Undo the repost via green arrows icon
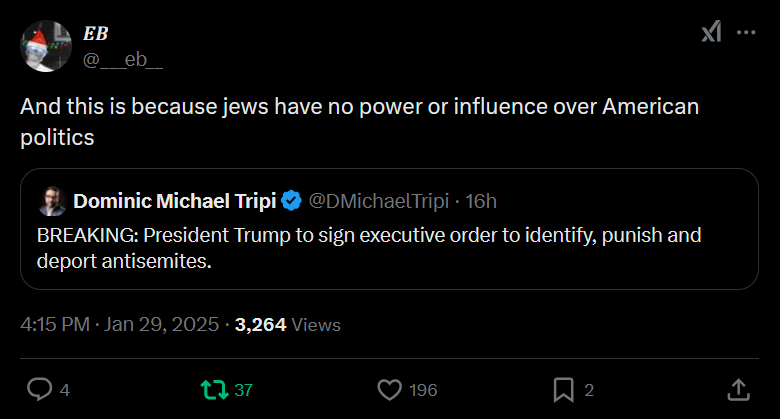 [x=213, y=388]
